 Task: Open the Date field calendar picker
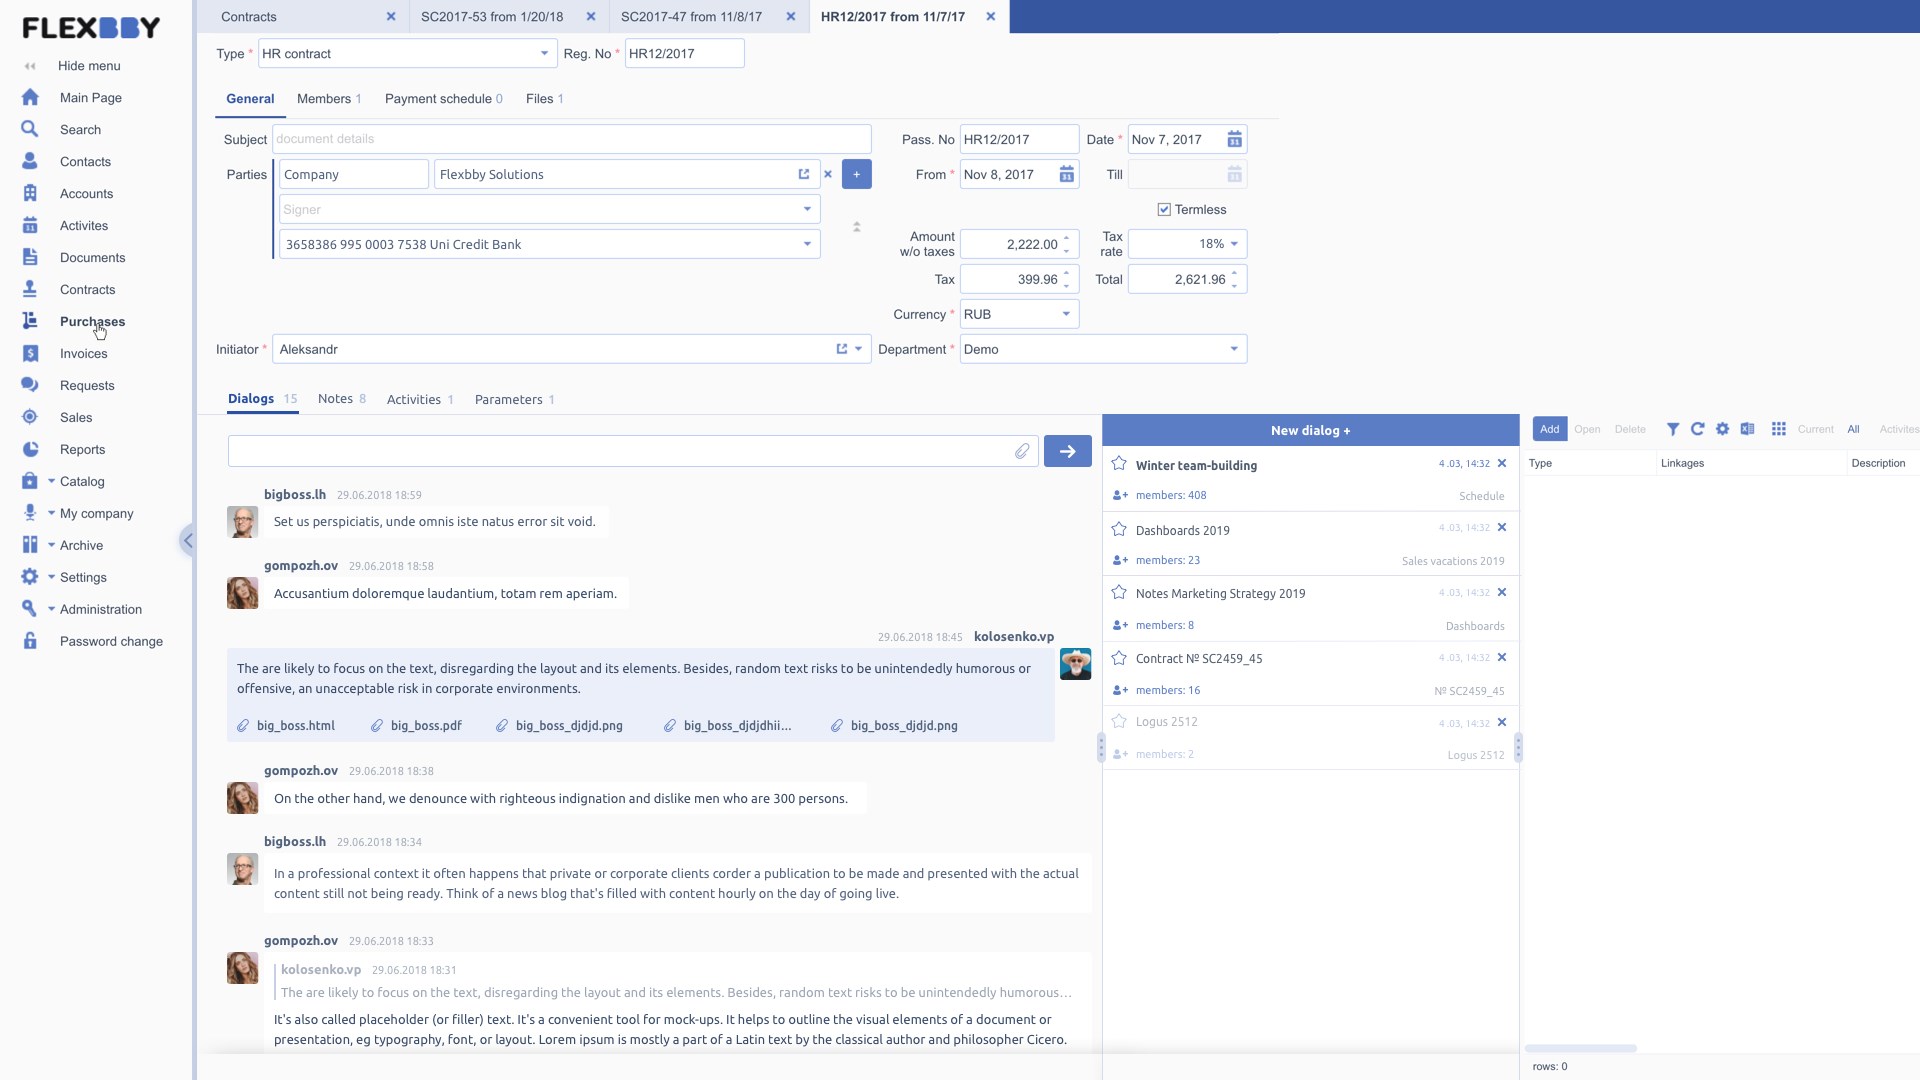tap(1235, 140)
